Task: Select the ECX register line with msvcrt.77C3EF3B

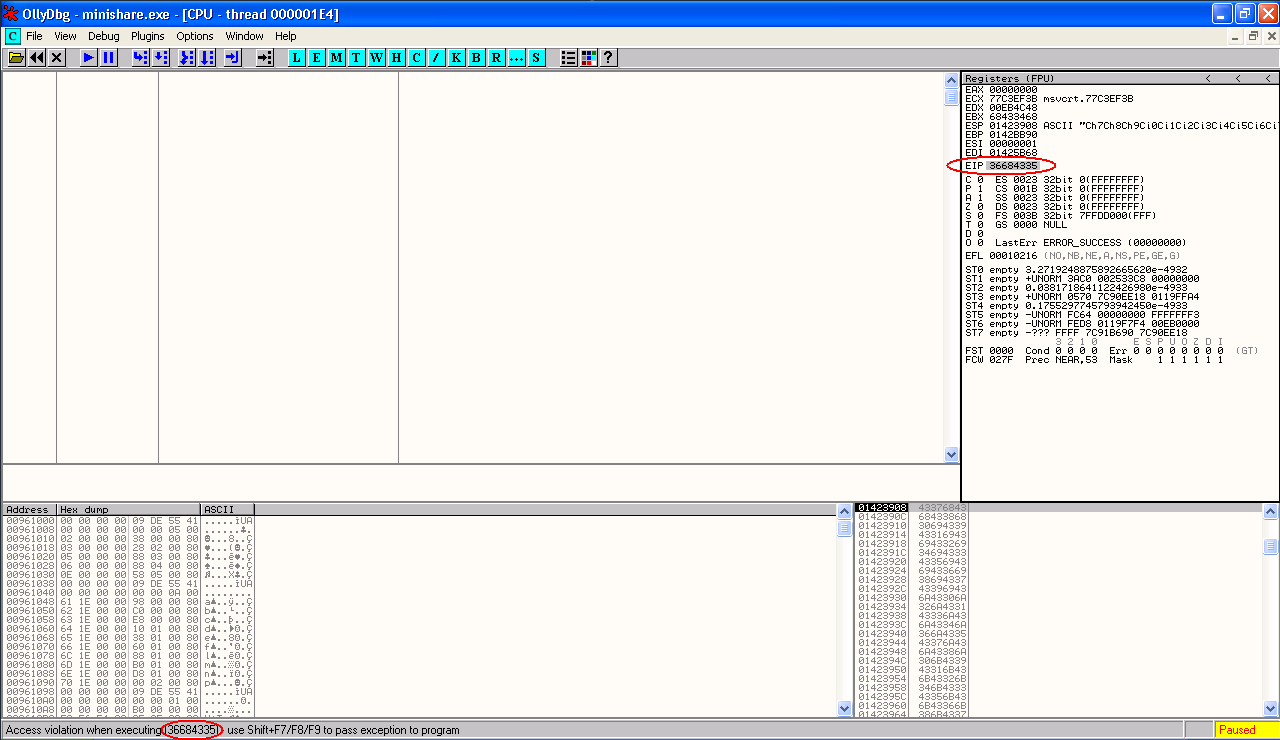Action: coord(1050,99)
